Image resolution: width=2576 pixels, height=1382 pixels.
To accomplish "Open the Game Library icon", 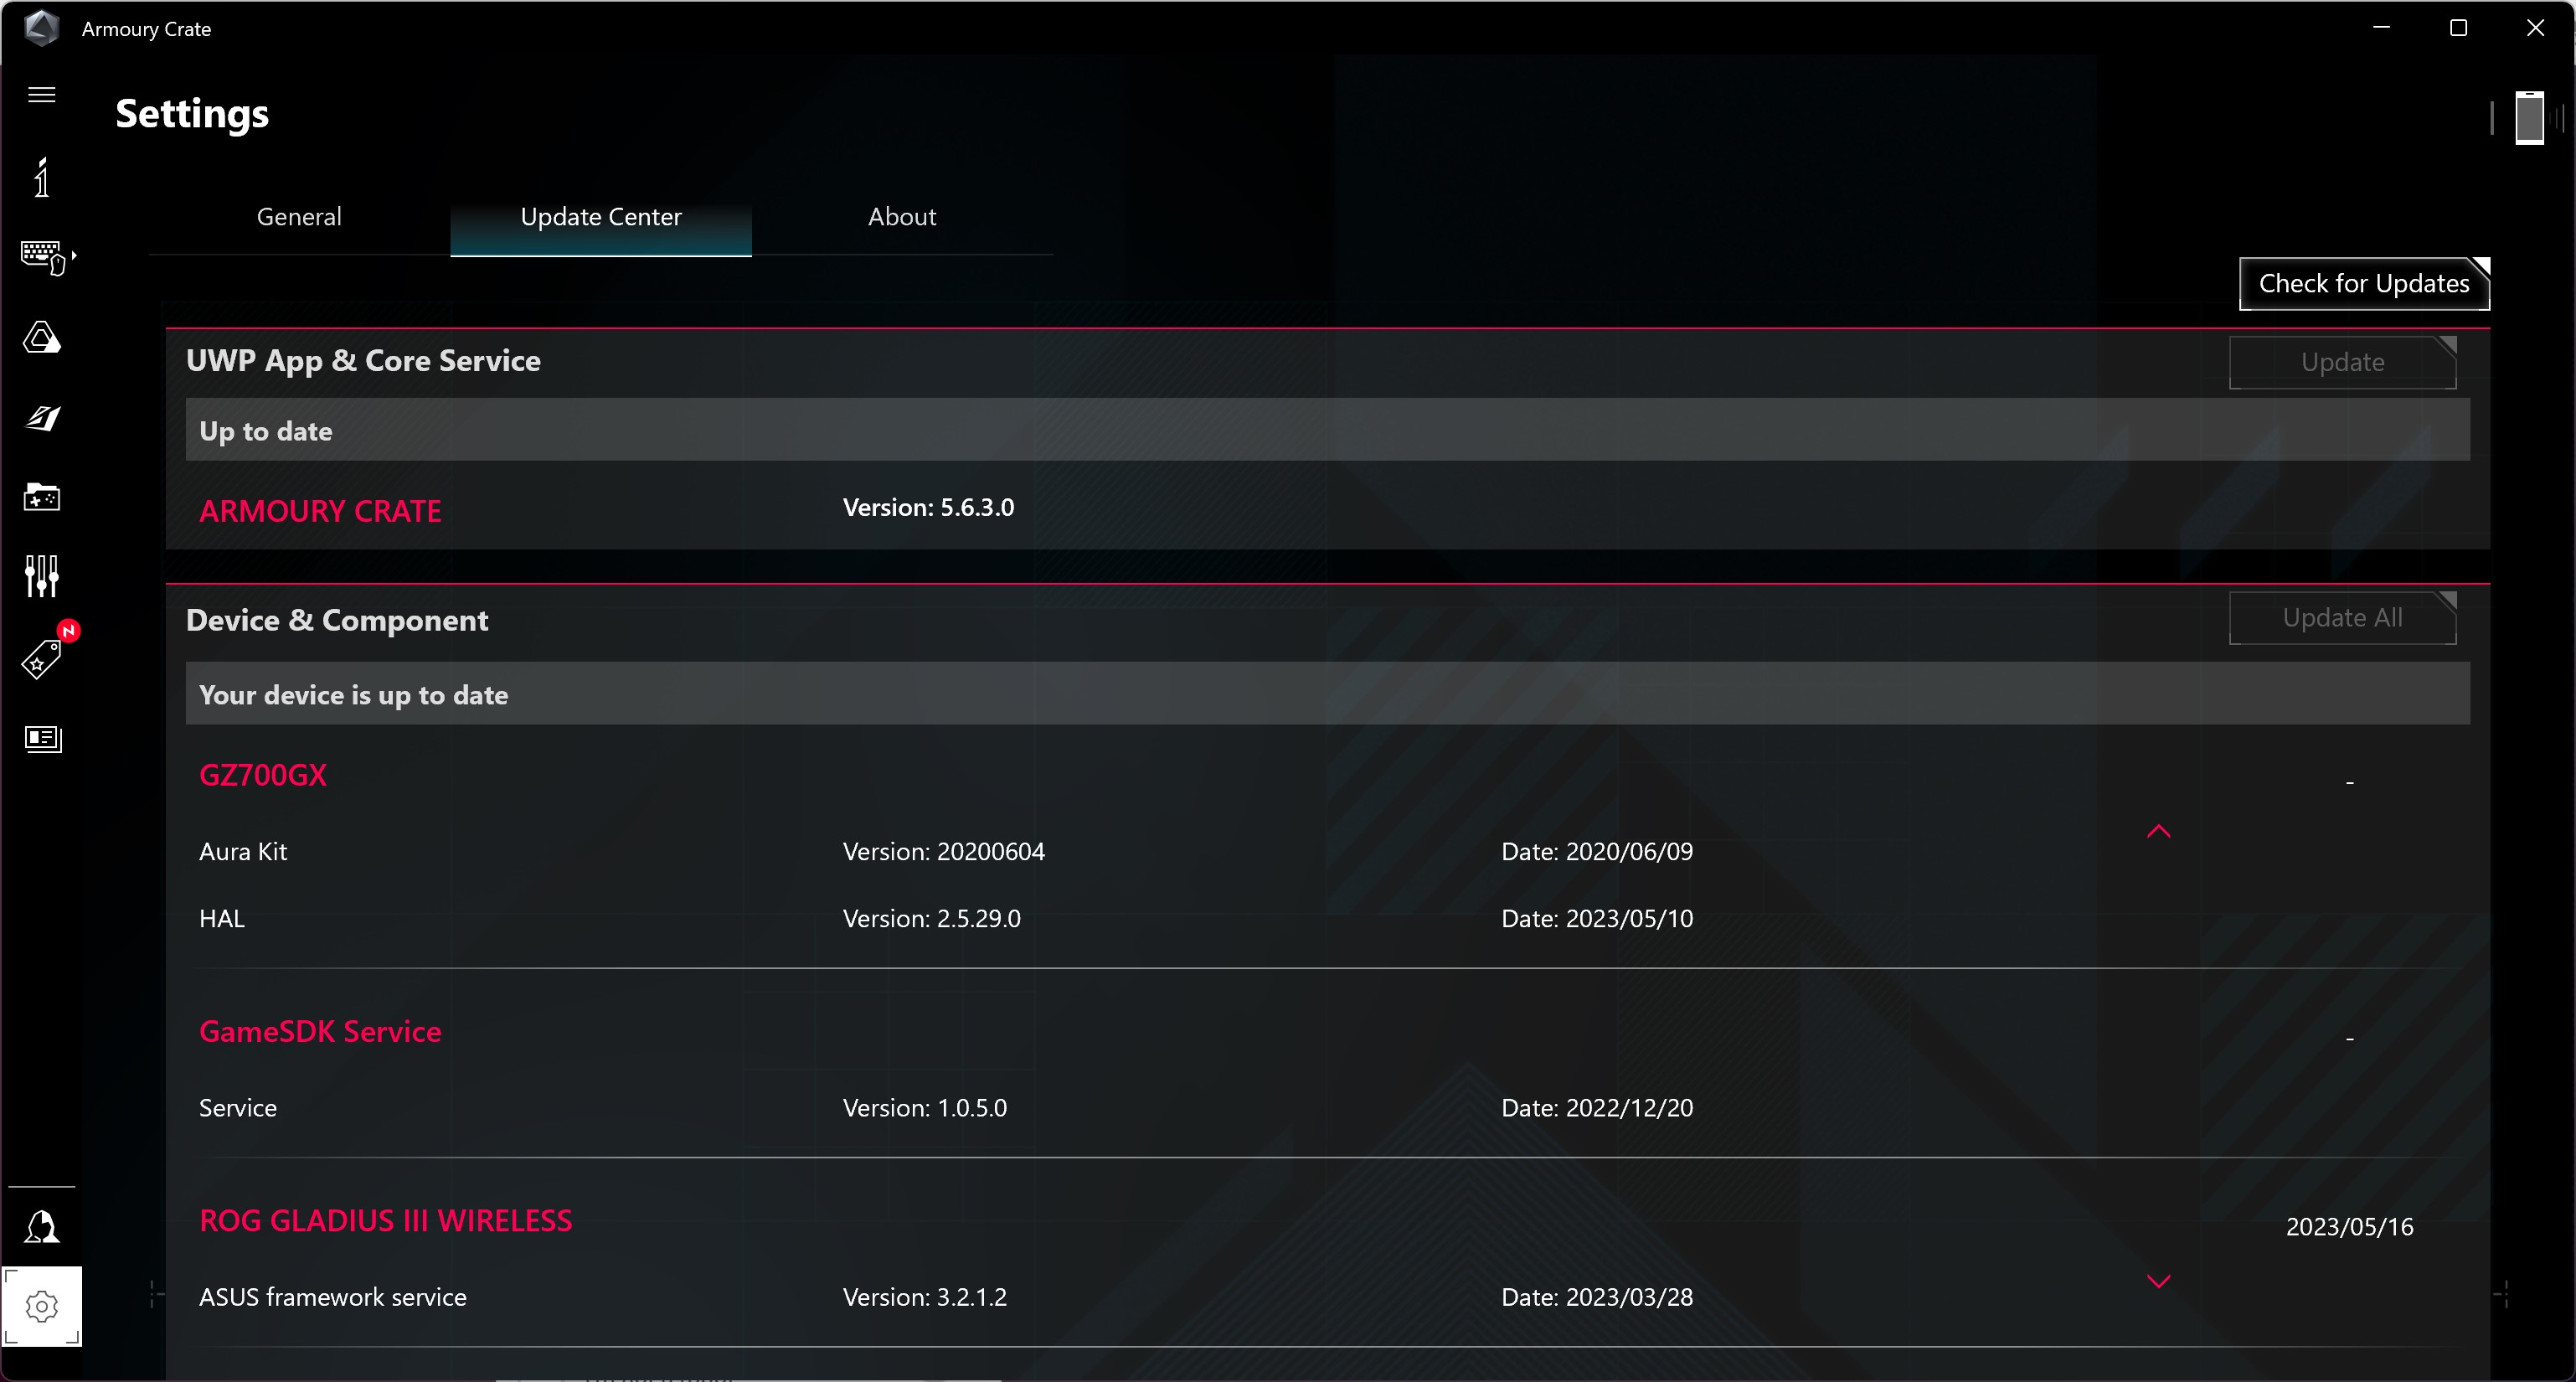I will coord(41,497).
